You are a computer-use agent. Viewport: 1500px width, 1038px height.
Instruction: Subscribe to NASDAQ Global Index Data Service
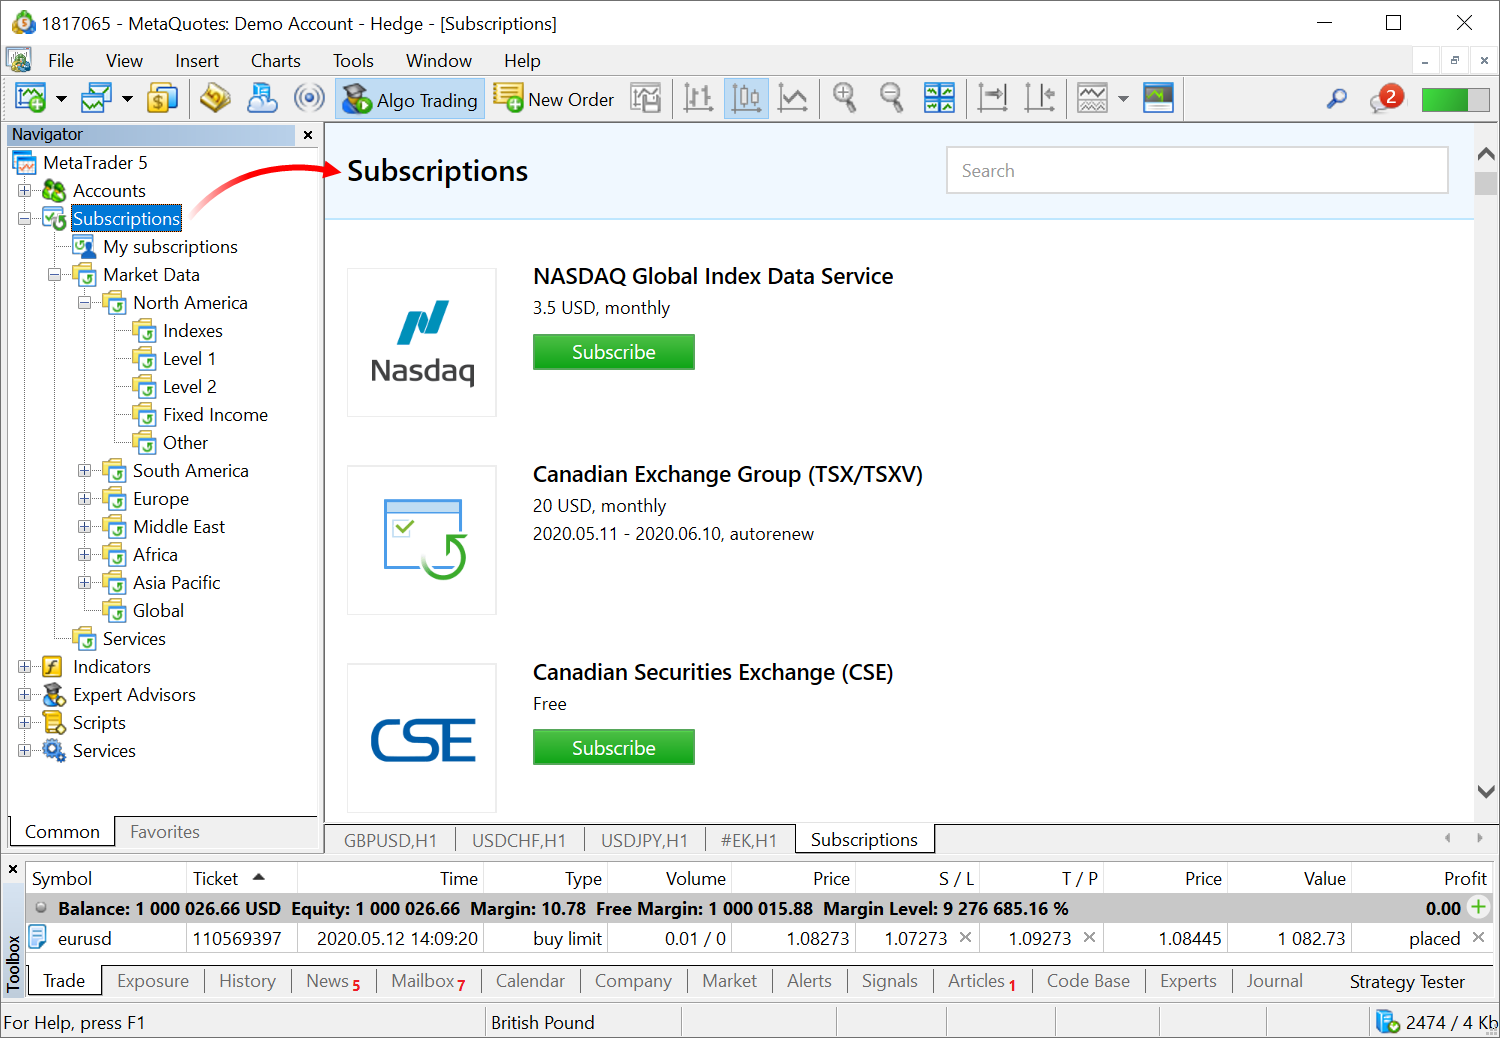613,352
